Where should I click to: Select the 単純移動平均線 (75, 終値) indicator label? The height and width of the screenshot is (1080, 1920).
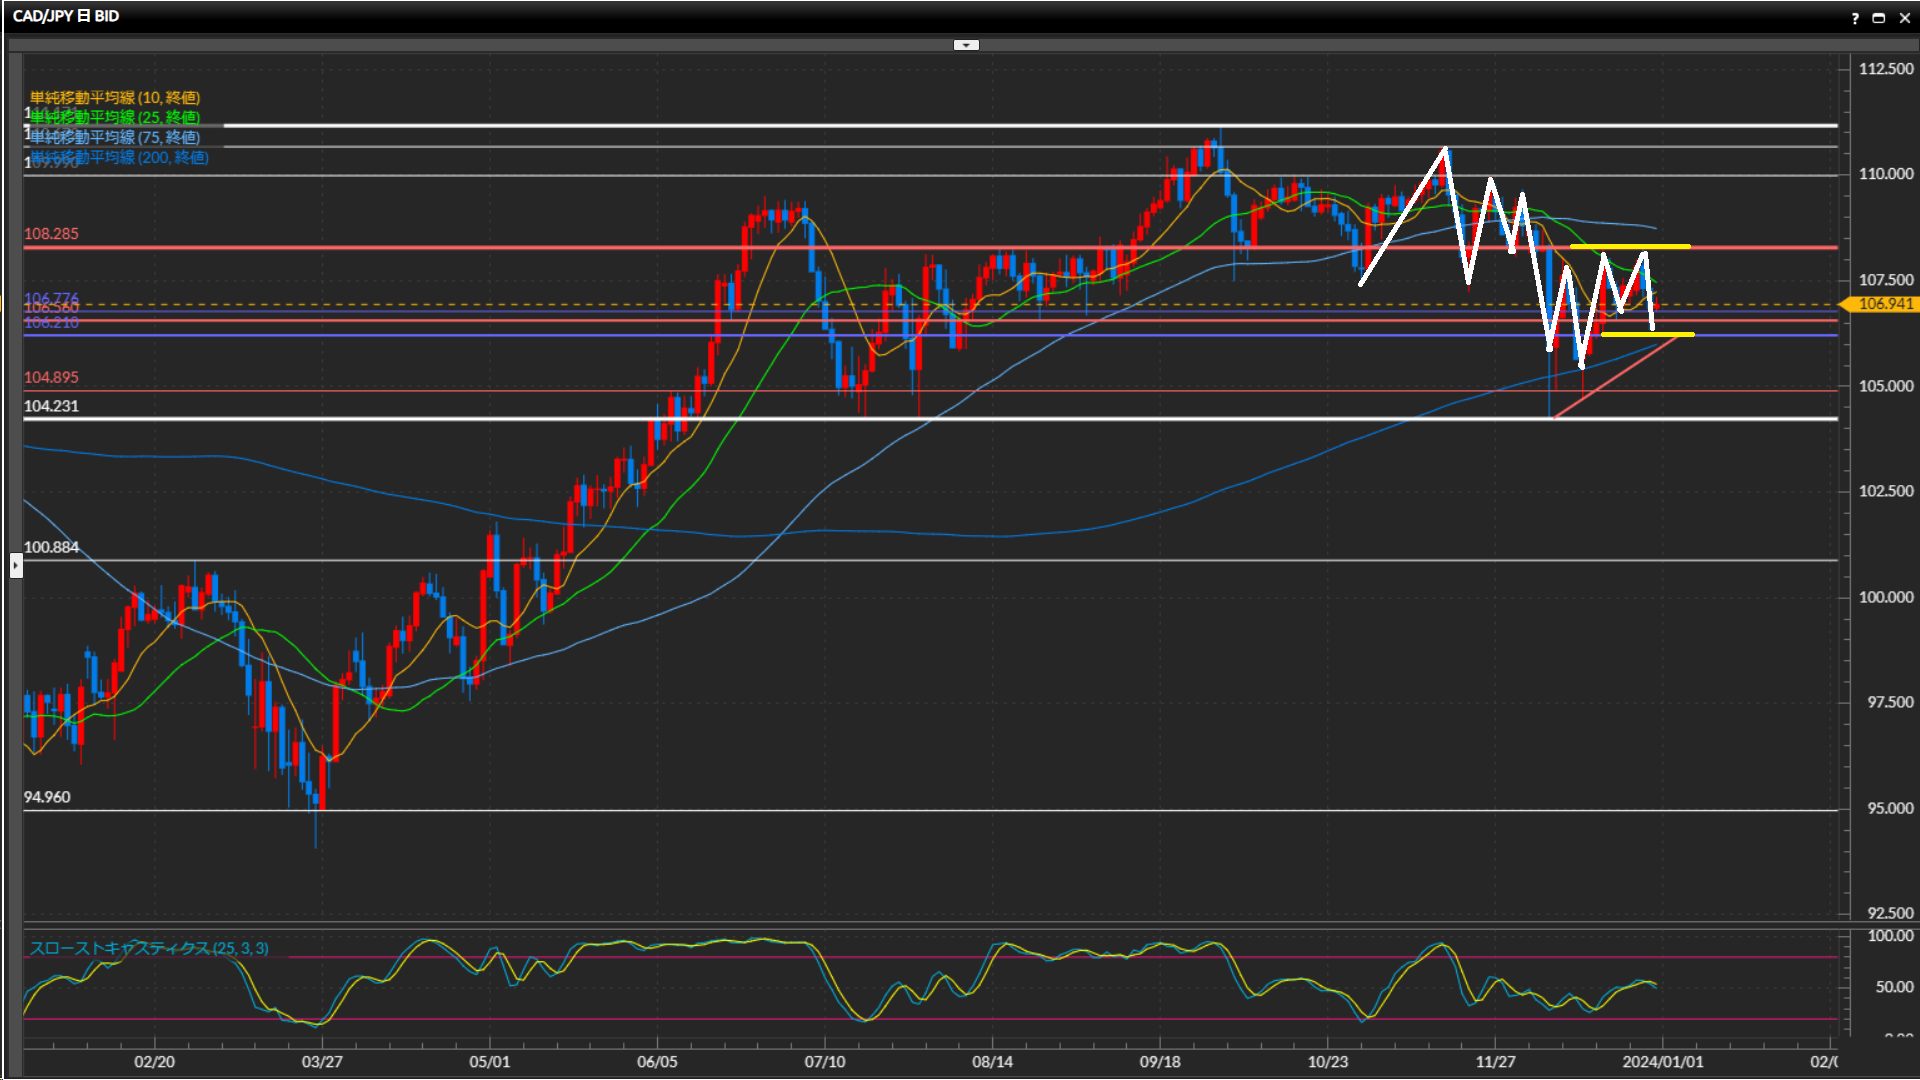click(115, 137)
